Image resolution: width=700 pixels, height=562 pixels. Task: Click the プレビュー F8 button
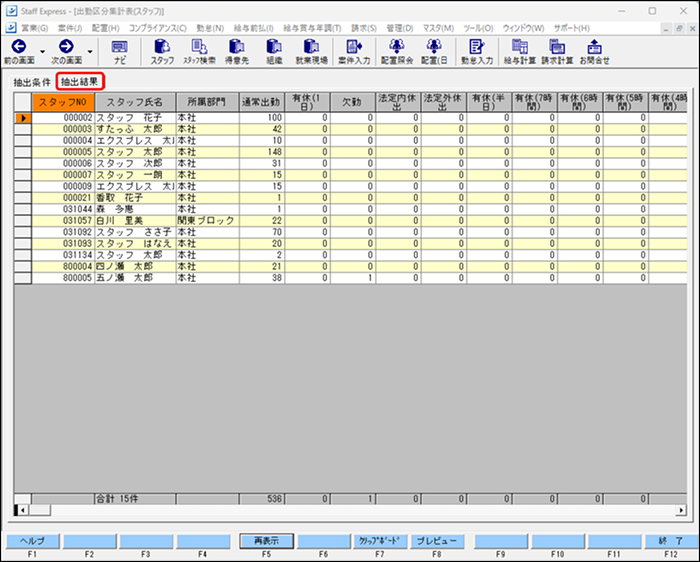pos(437,541)
